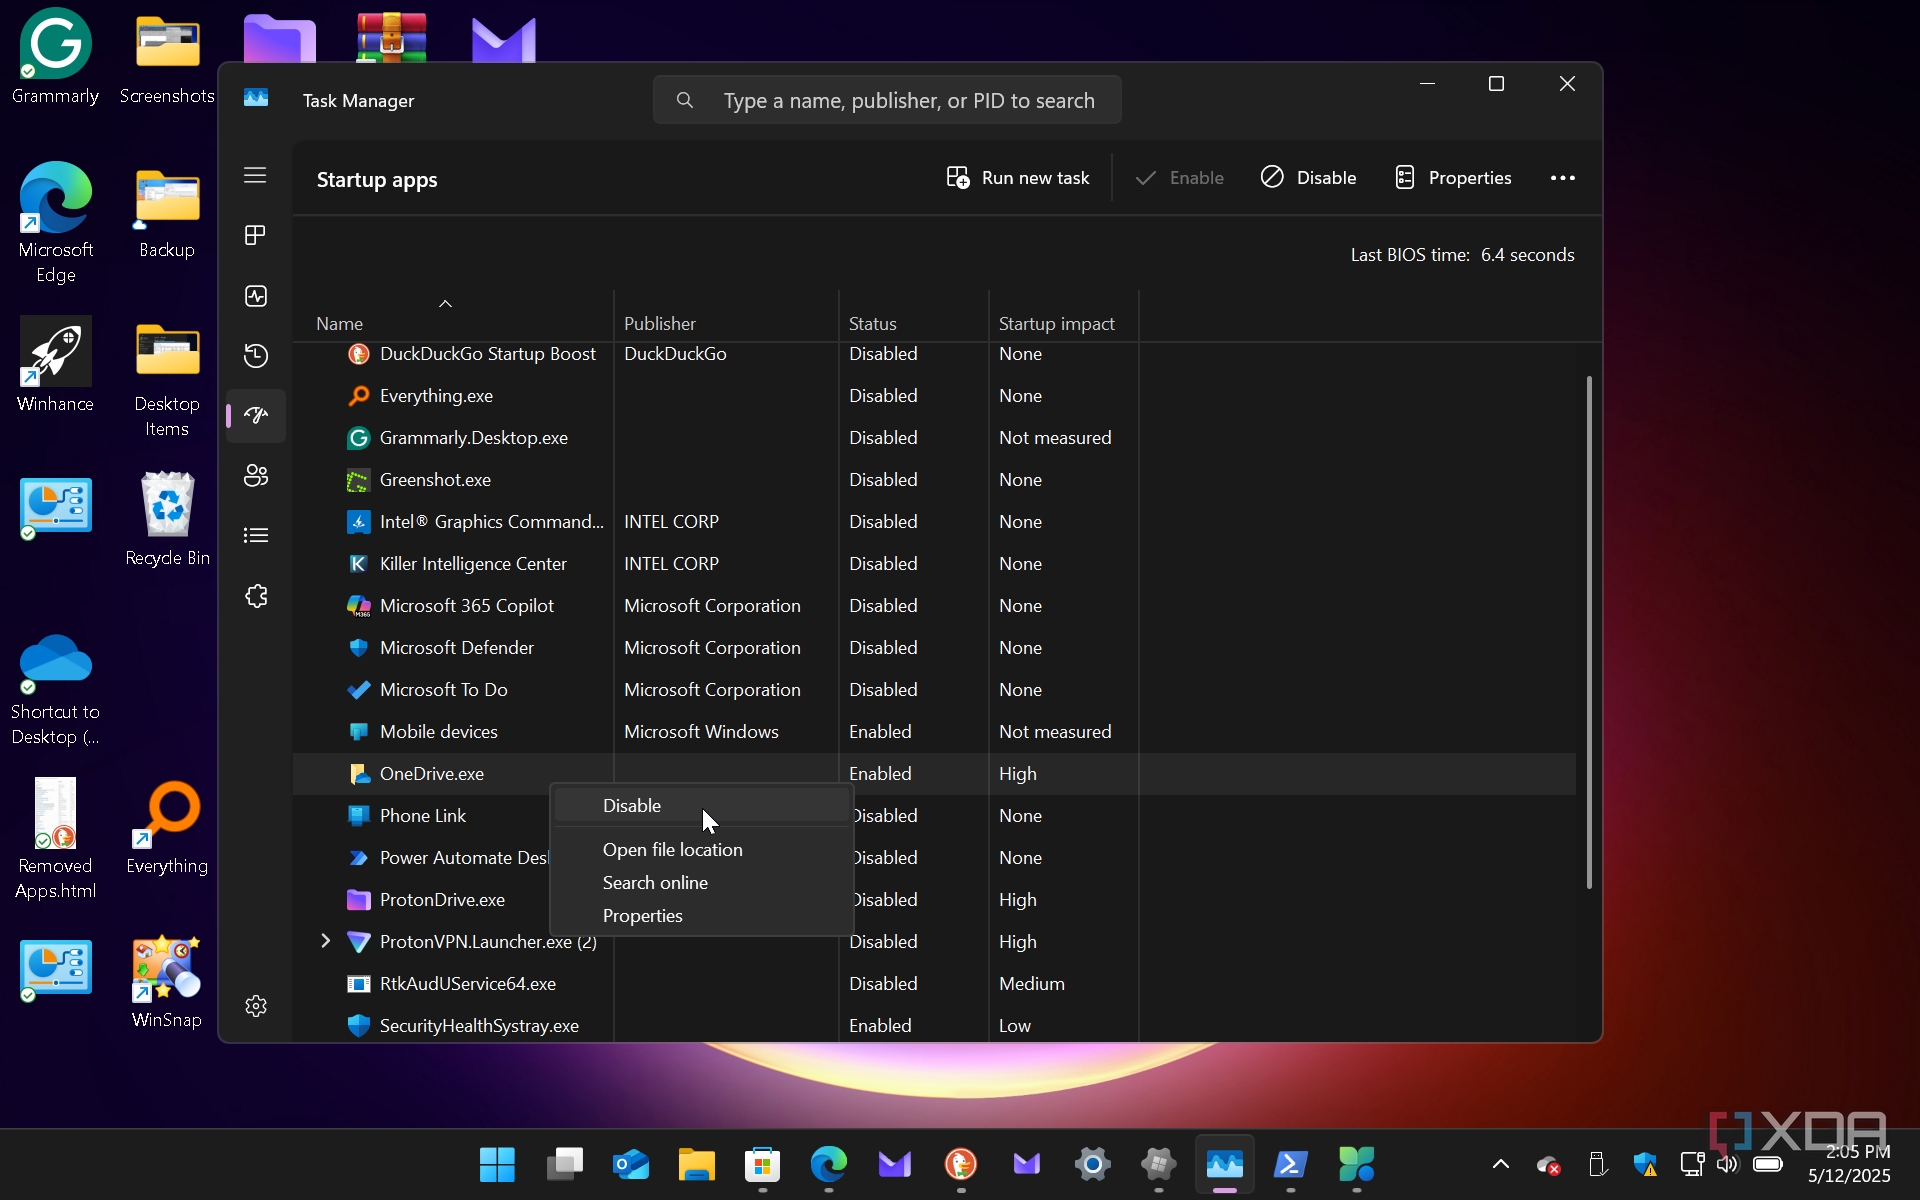Open App history in sidebar

255,356
